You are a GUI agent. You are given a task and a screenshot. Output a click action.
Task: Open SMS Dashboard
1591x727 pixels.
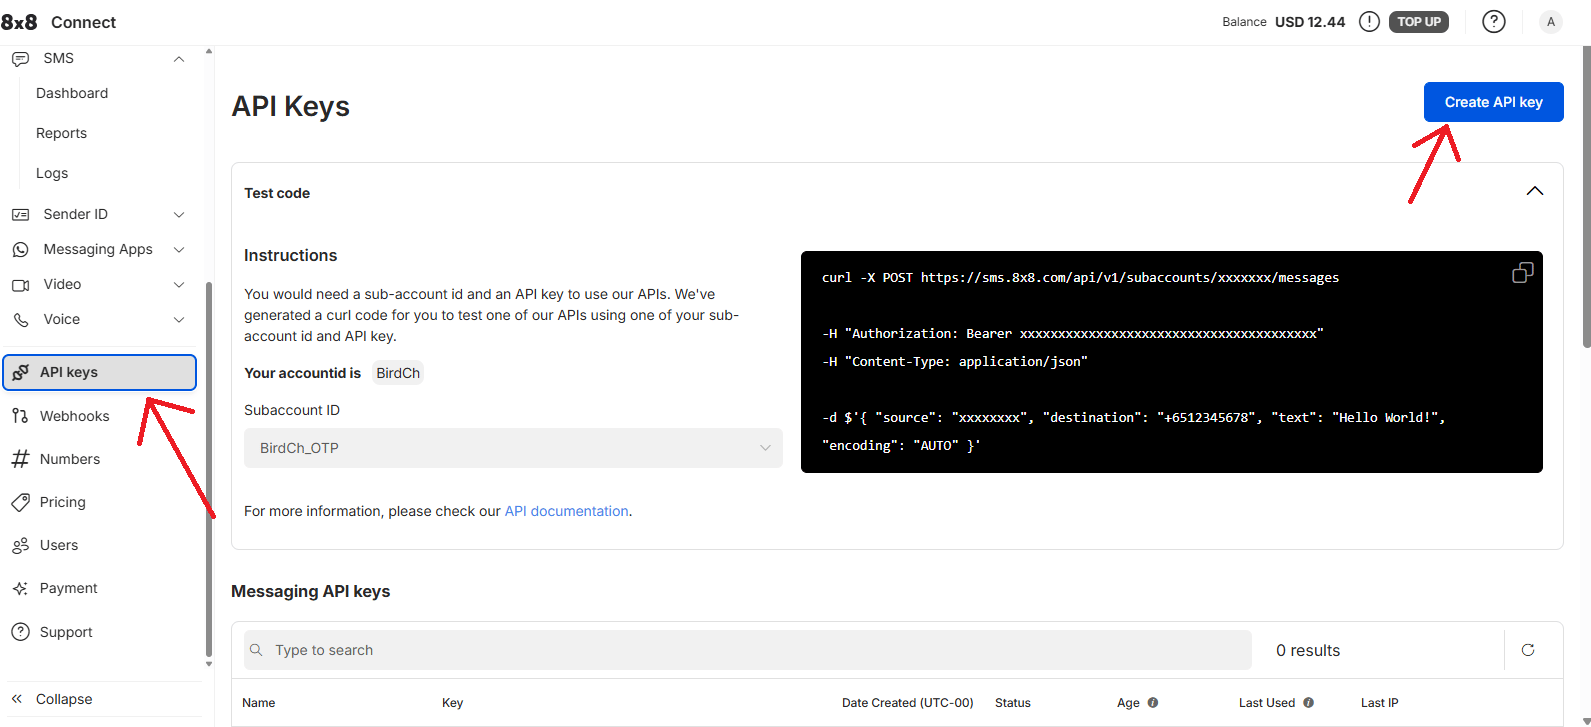click(72, 93)
